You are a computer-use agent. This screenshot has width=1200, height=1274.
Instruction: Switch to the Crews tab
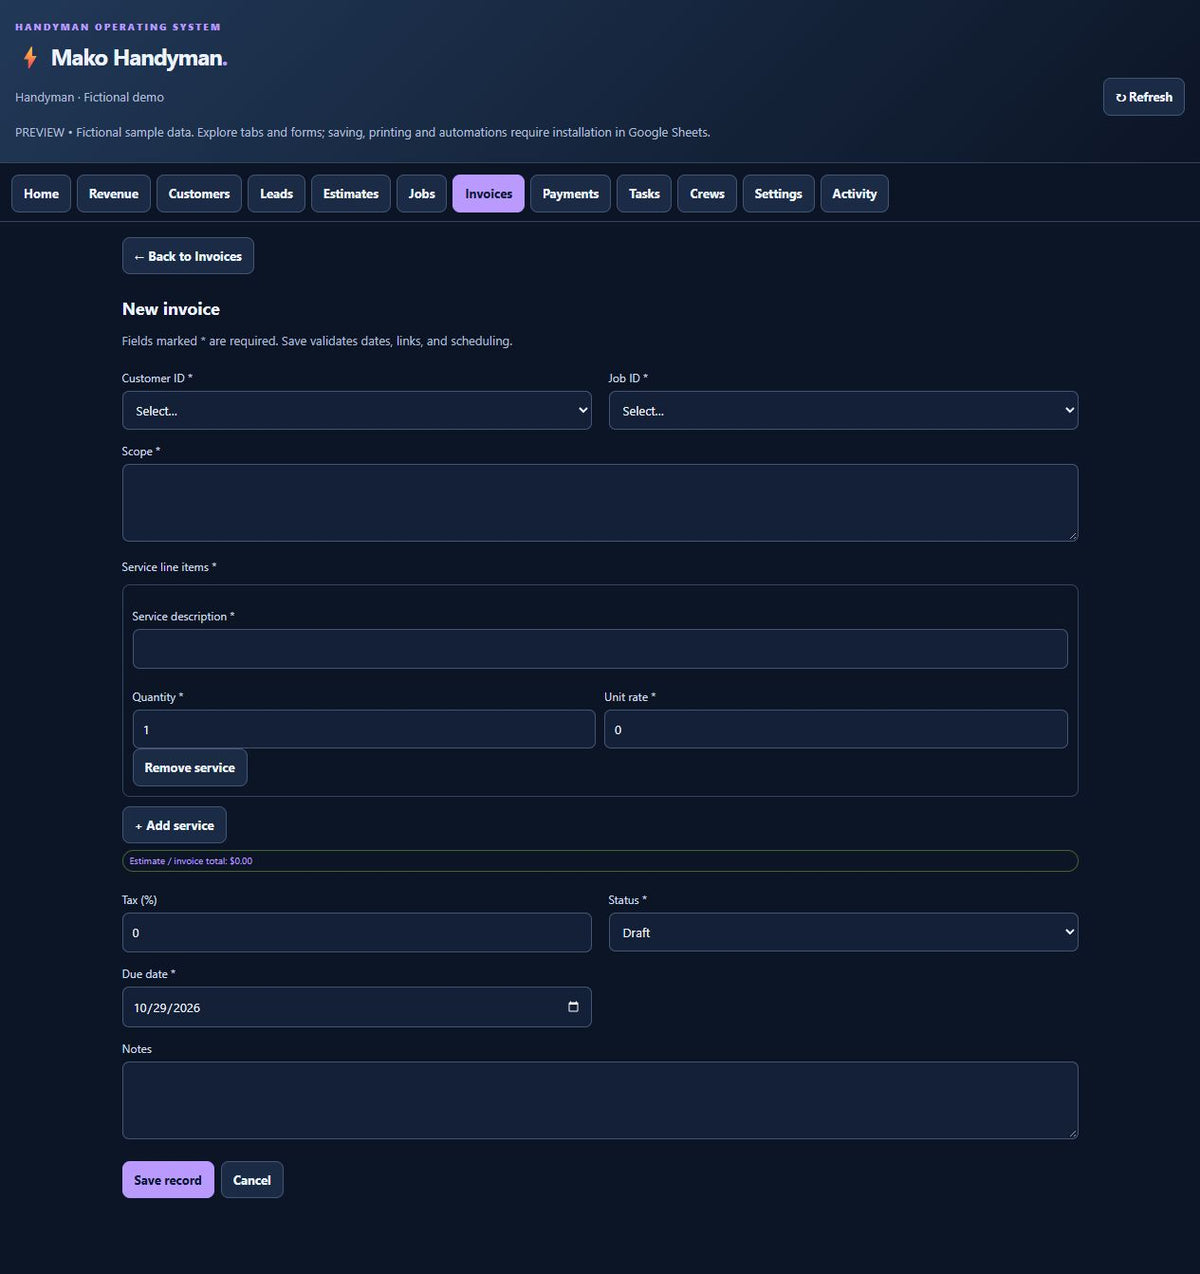pyautogui.click(x=707, y=194)
